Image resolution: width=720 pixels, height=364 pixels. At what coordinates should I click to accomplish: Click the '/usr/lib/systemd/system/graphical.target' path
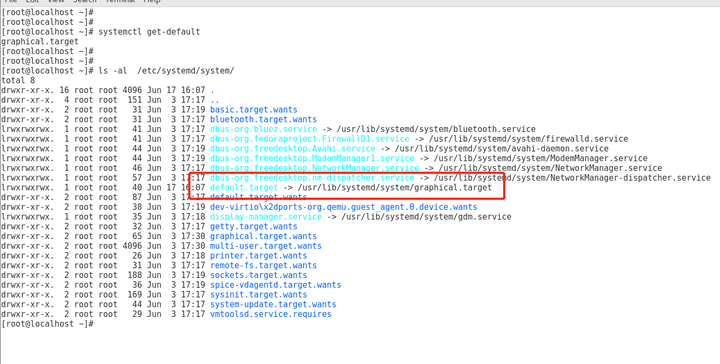click(x=394, y=187)
